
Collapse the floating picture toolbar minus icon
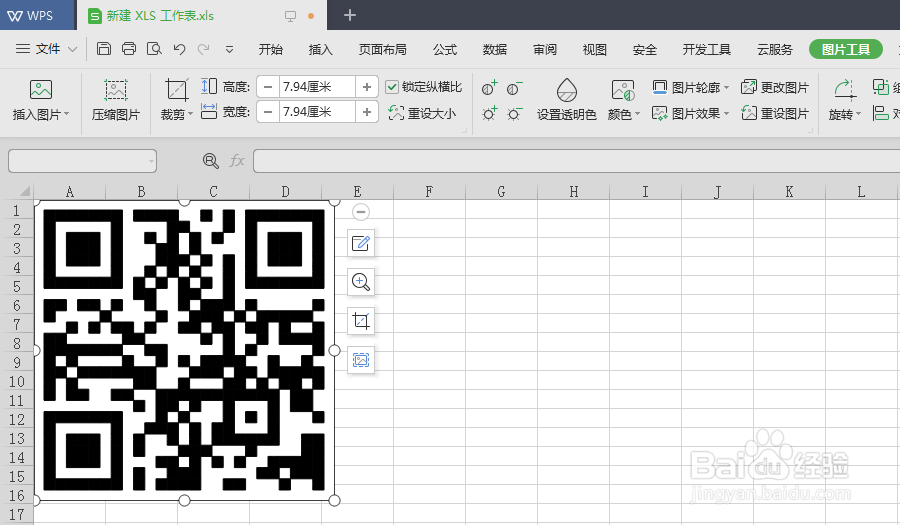(x=360, y=212)
